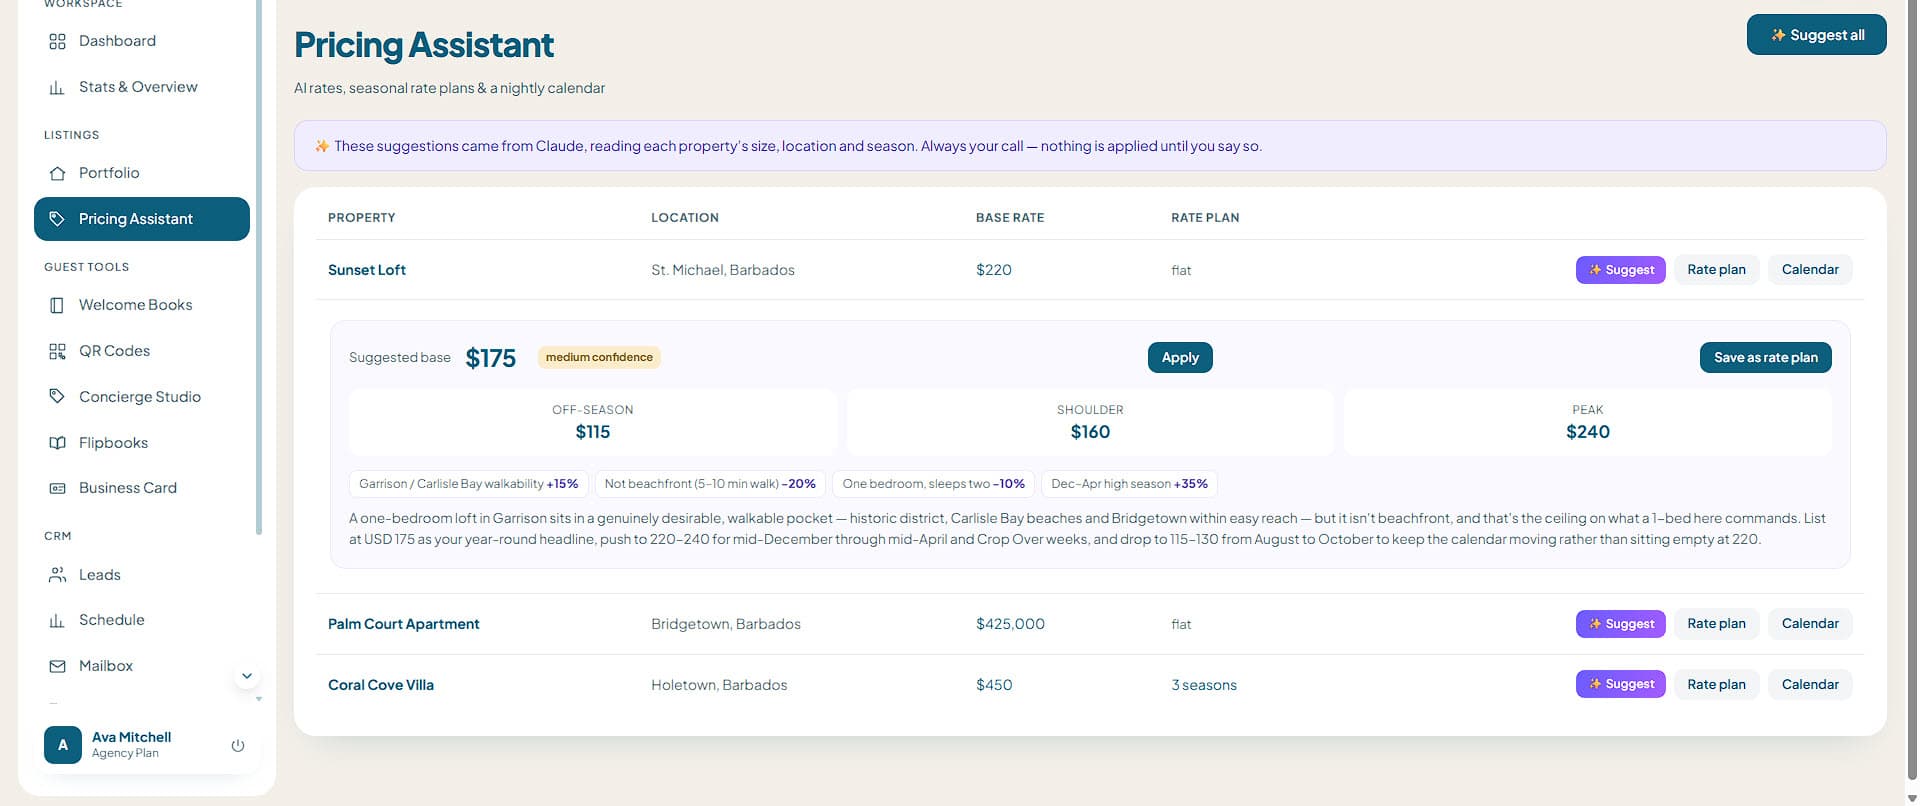1920x806 pixels.
Task: Suggest a rate for Sunset Loft
Action: (1621, 270)
